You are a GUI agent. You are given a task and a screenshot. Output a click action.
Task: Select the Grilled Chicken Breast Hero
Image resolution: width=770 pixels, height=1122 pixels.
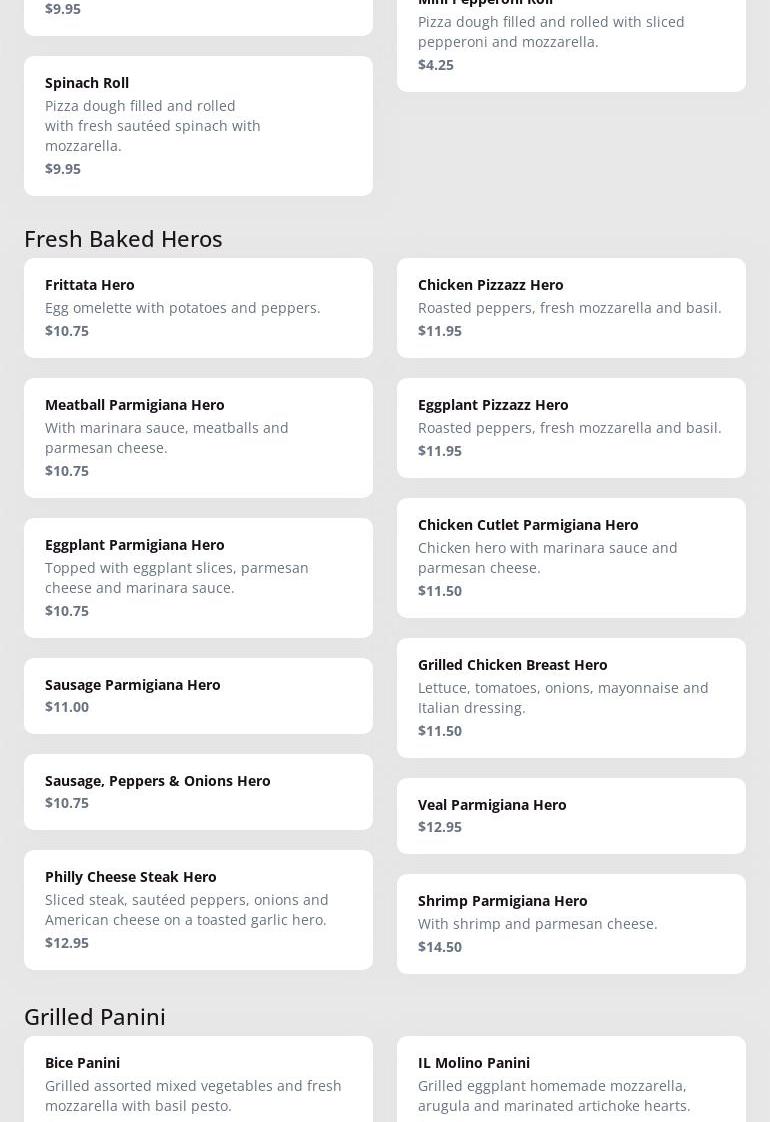tap(571, 697)
